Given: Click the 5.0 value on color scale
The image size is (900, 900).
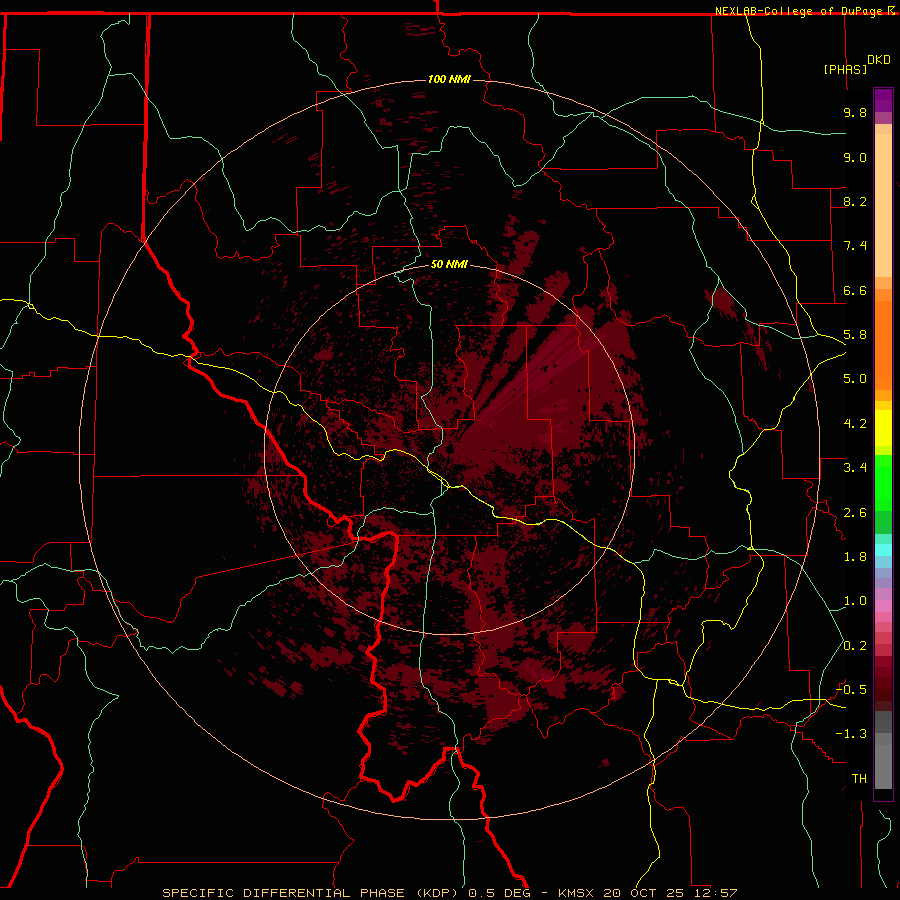Looking at the screenshot, I should click(855, 379).
